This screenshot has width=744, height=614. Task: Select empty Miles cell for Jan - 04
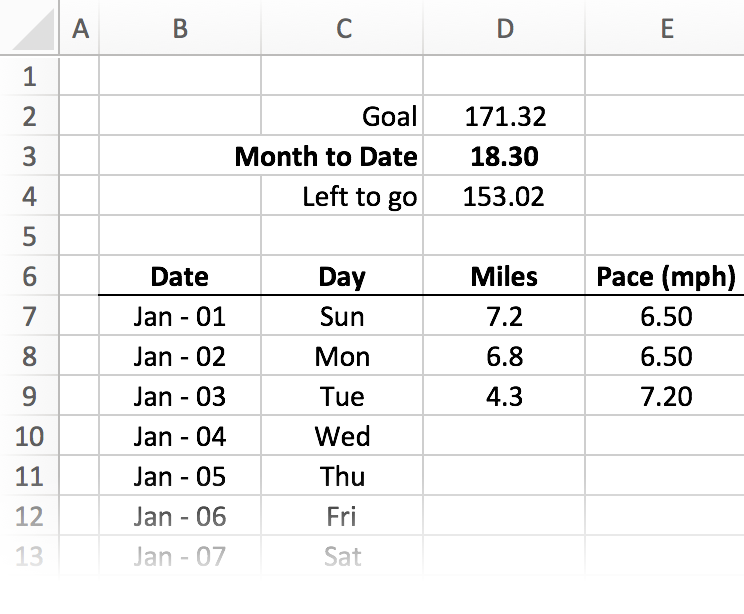coord(504,436)
